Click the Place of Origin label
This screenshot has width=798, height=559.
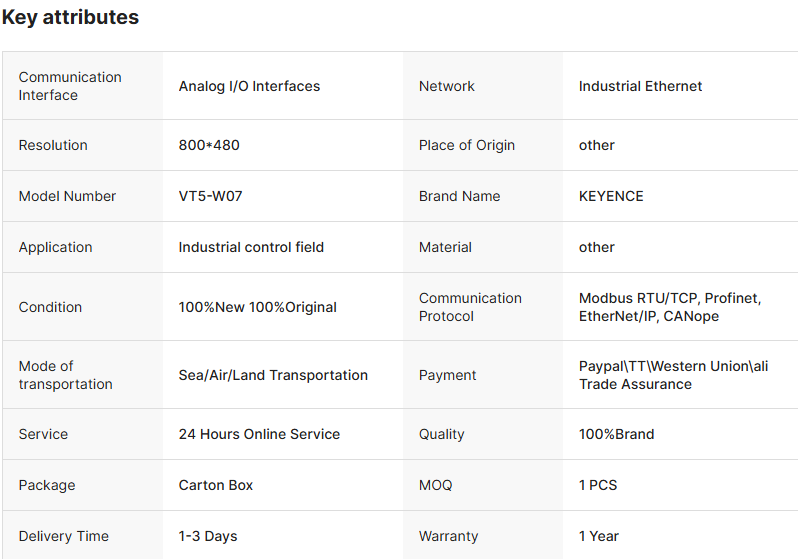(466, 145)
